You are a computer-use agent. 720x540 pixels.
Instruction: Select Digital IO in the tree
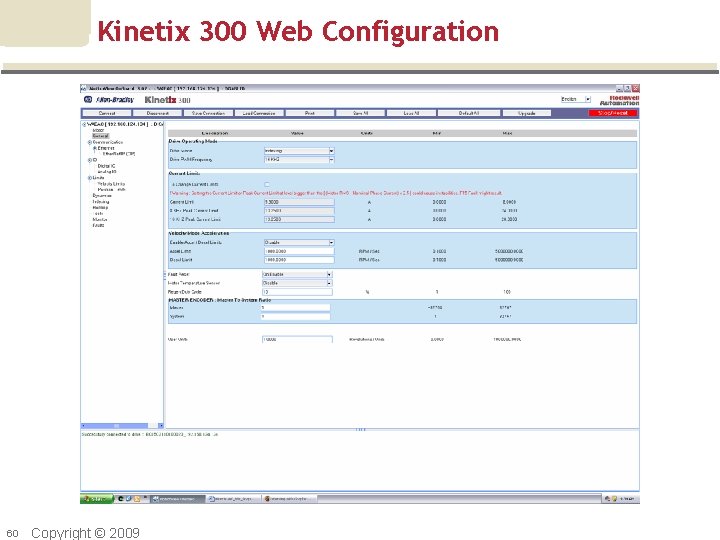(107, 166)
